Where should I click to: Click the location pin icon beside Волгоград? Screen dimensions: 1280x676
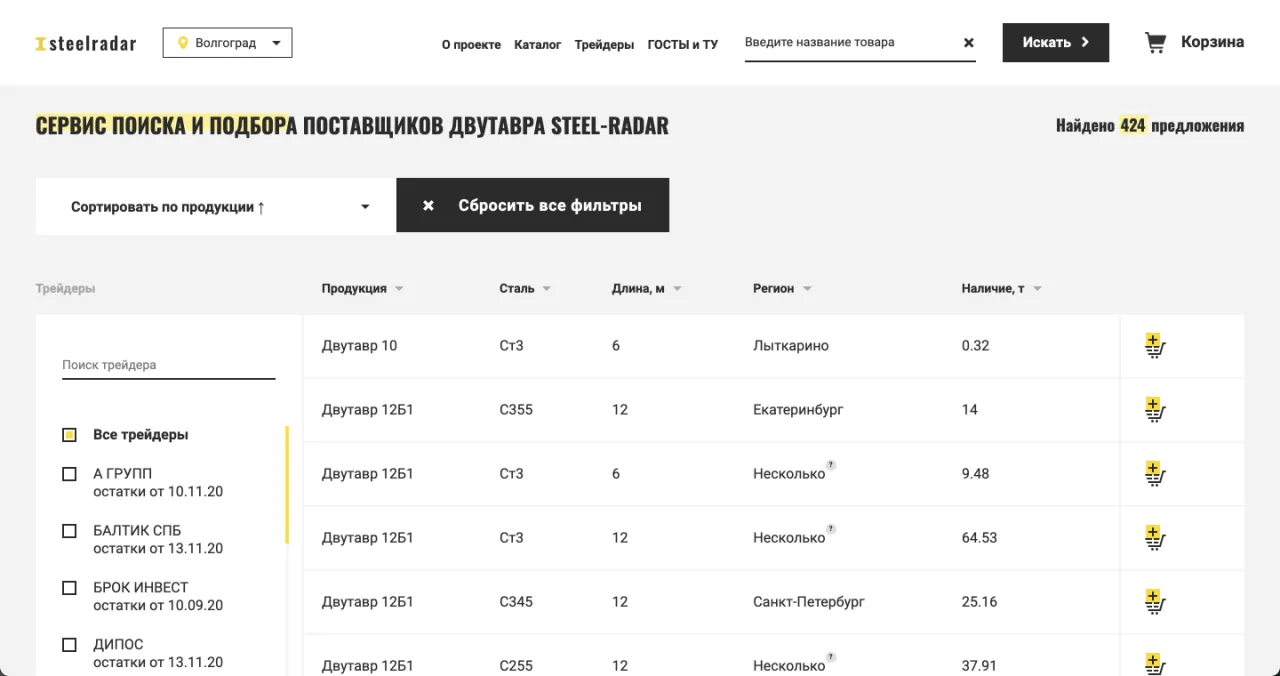(182, 42)
